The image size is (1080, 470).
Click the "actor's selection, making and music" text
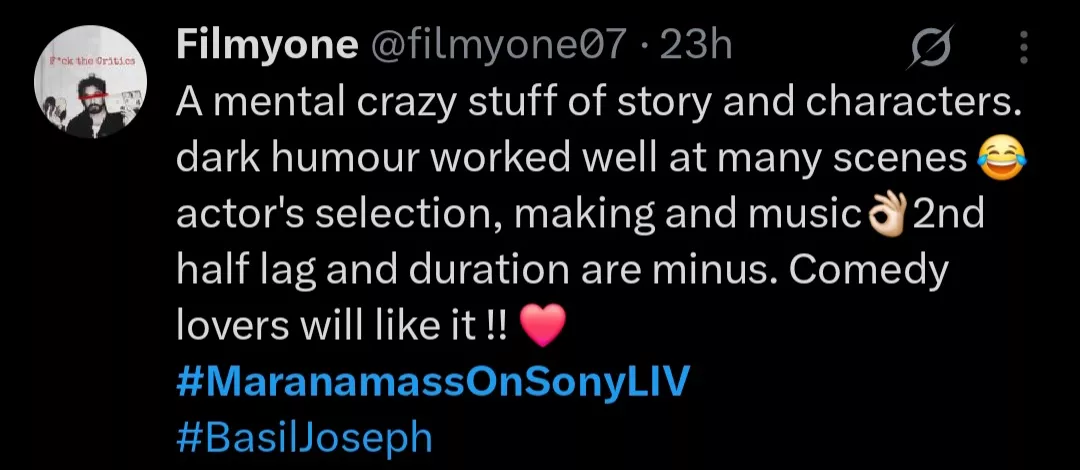point(518,214)
